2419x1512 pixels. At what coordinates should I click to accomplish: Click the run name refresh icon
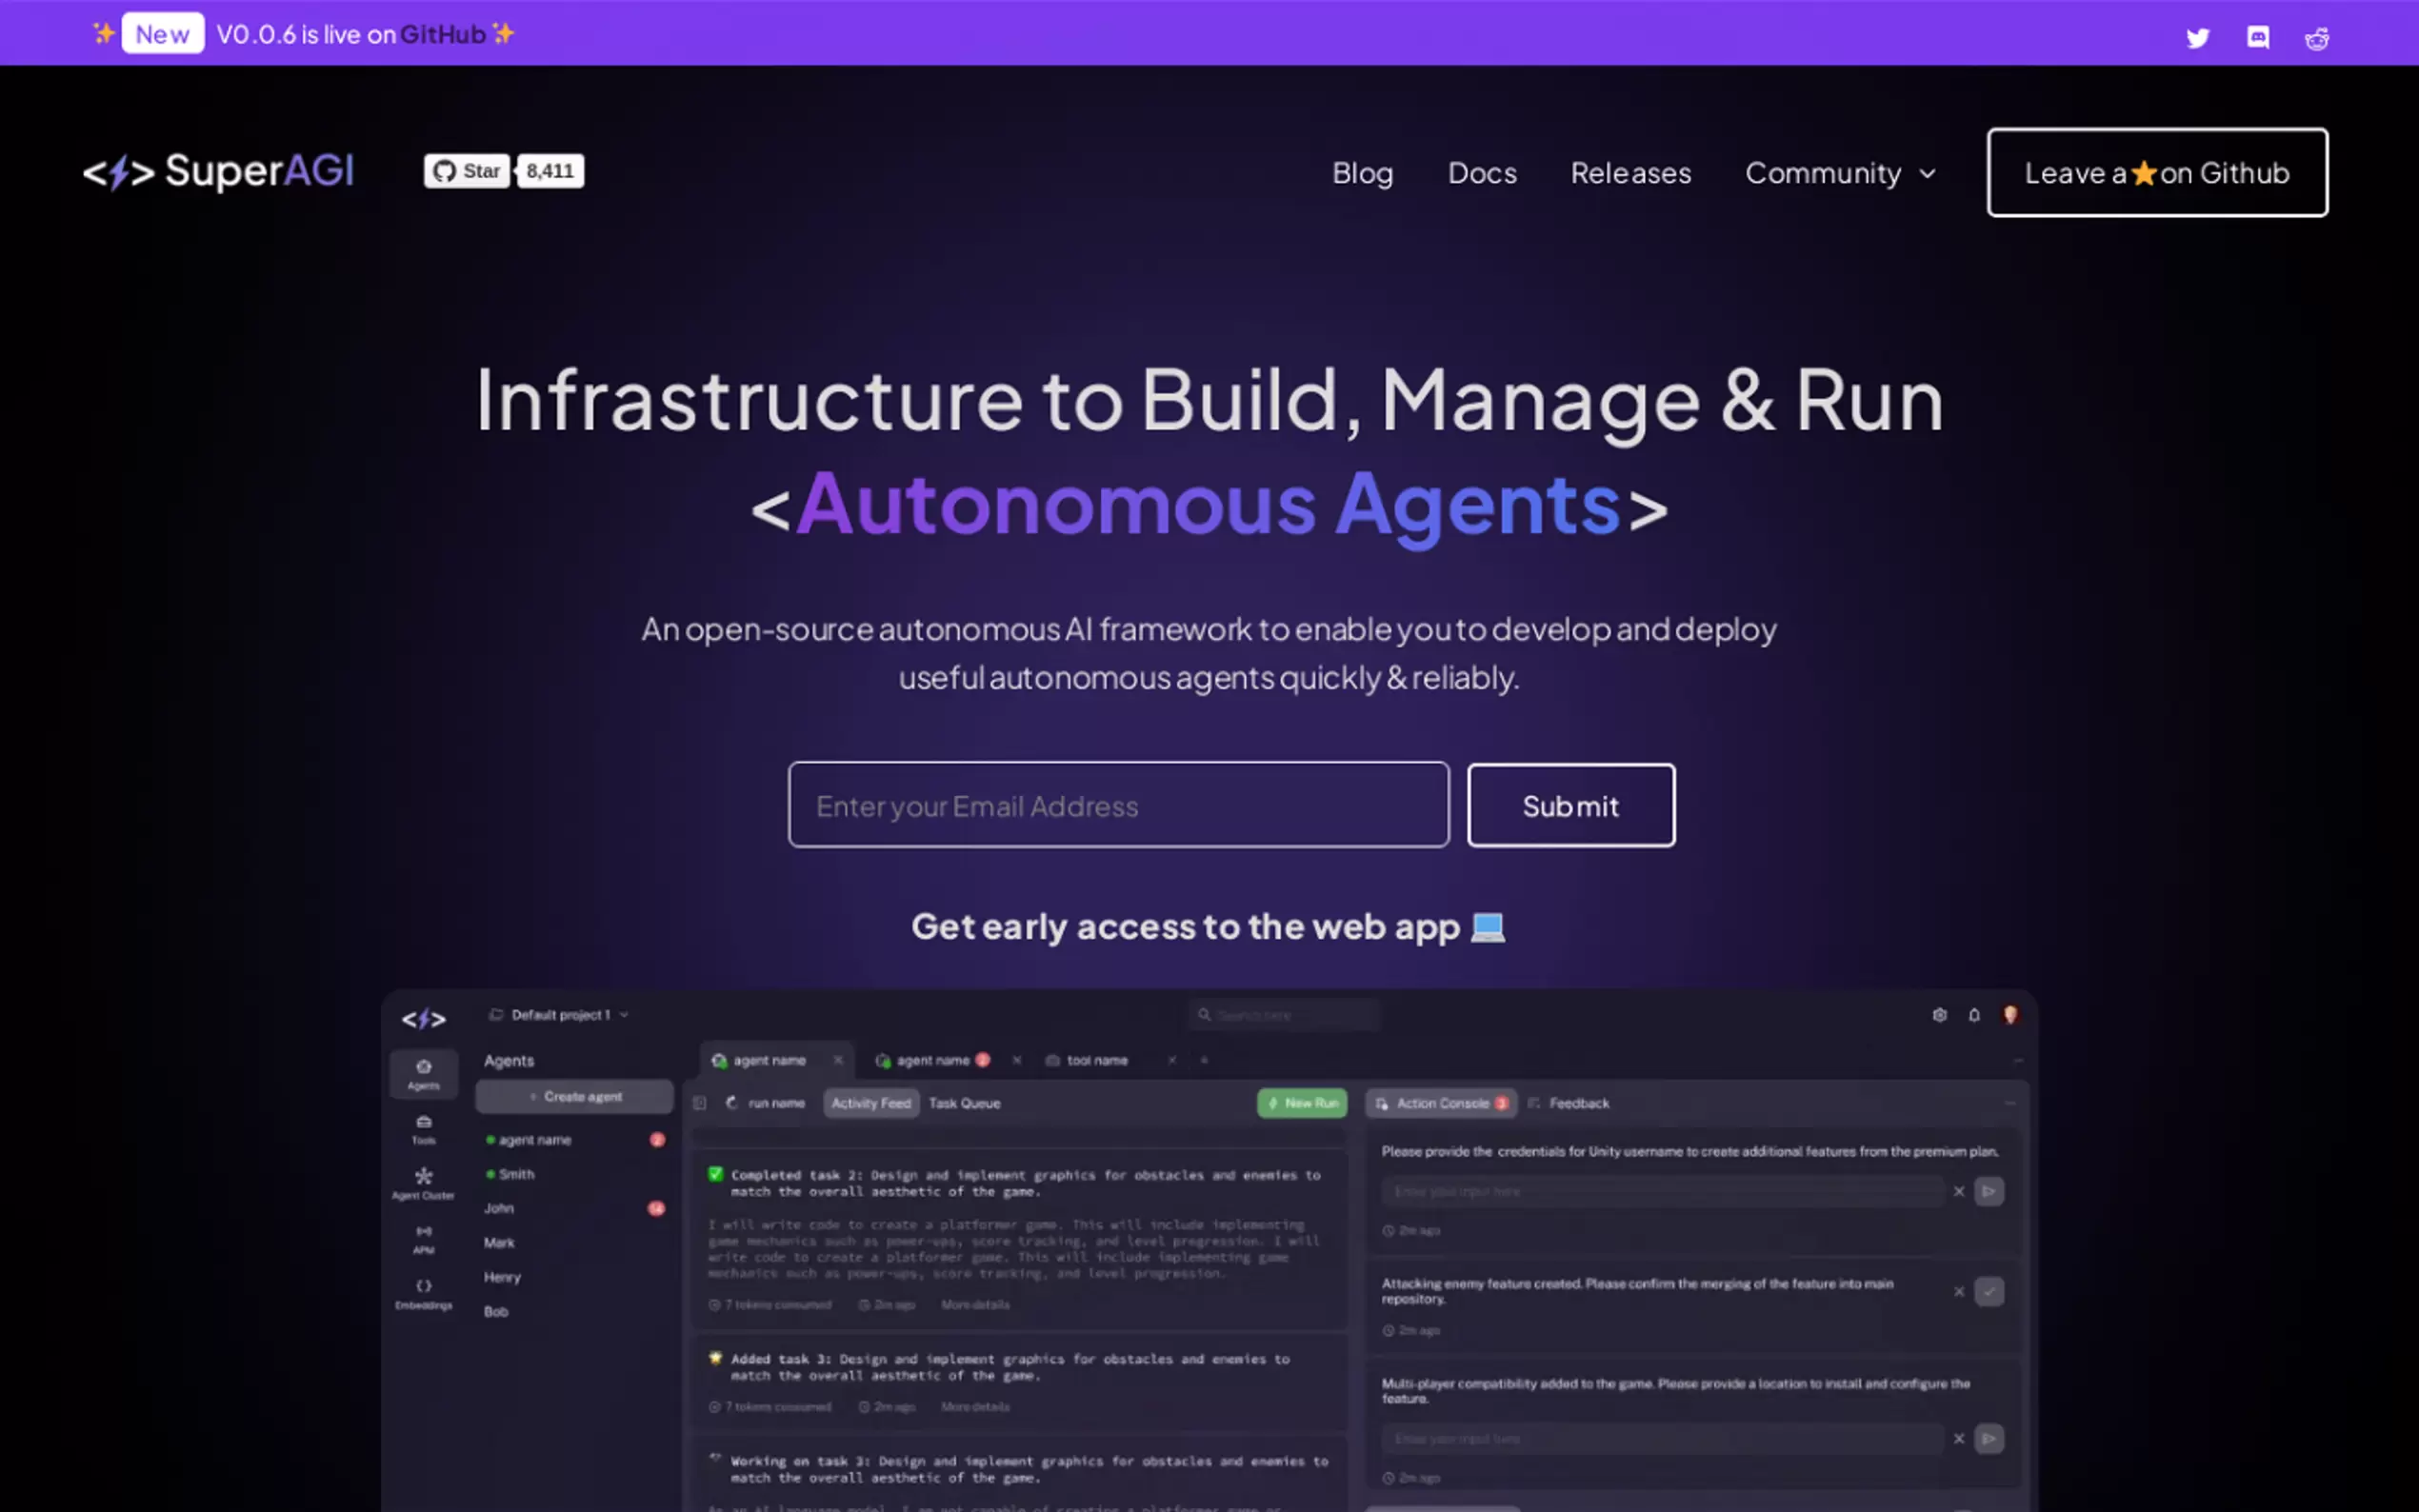[x=732, y=1103]
